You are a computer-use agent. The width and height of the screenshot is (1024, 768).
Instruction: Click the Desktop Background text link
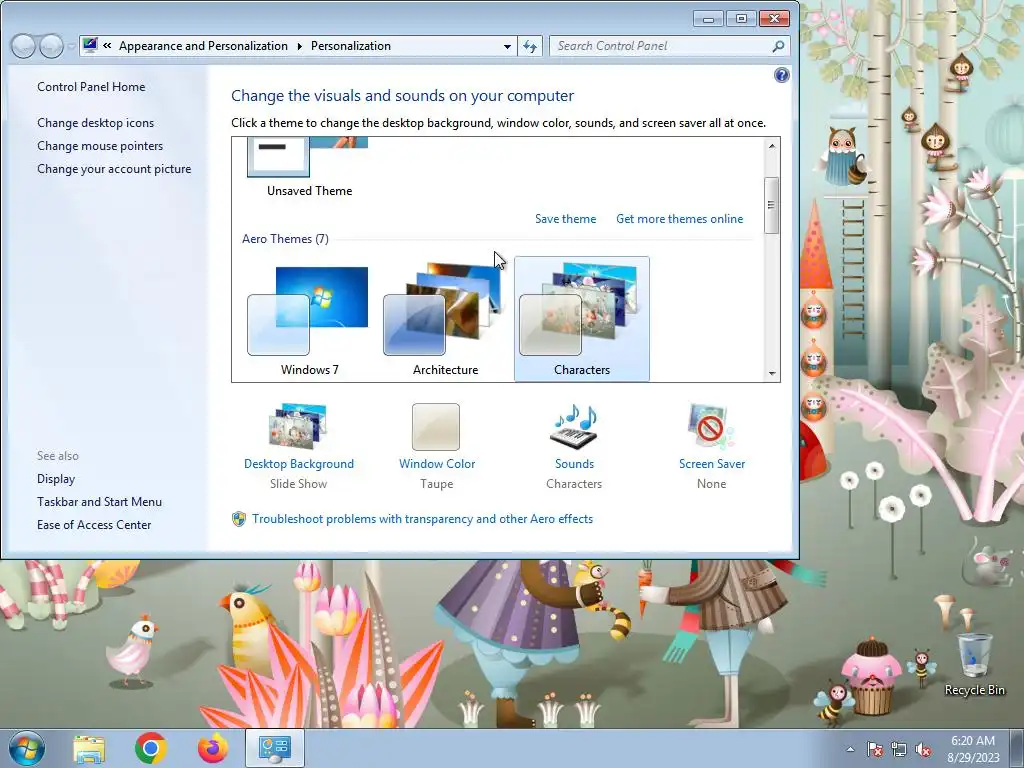(298, 464)
